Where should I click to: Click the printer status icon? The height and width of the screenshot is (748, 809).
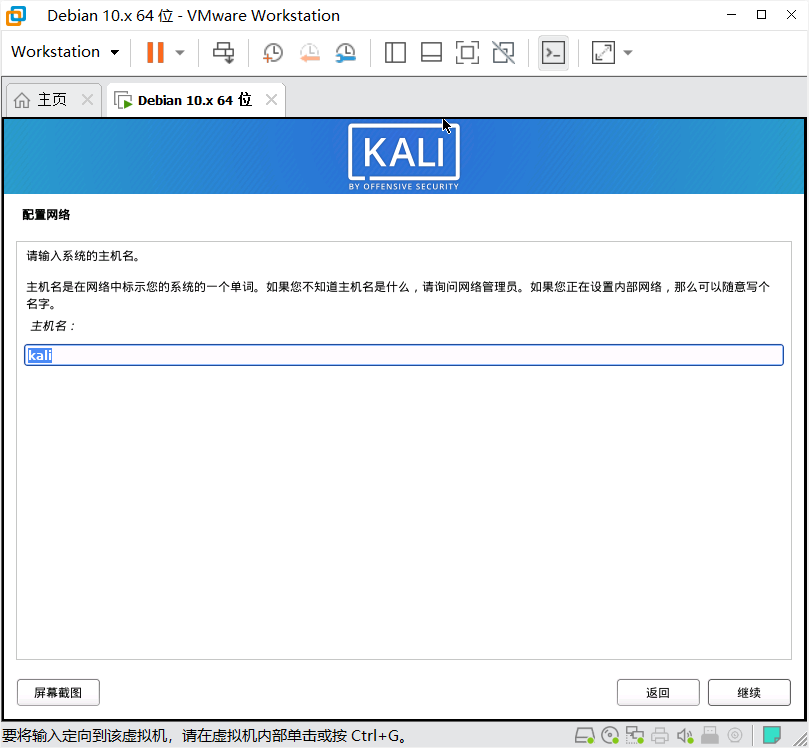(660, 735)
